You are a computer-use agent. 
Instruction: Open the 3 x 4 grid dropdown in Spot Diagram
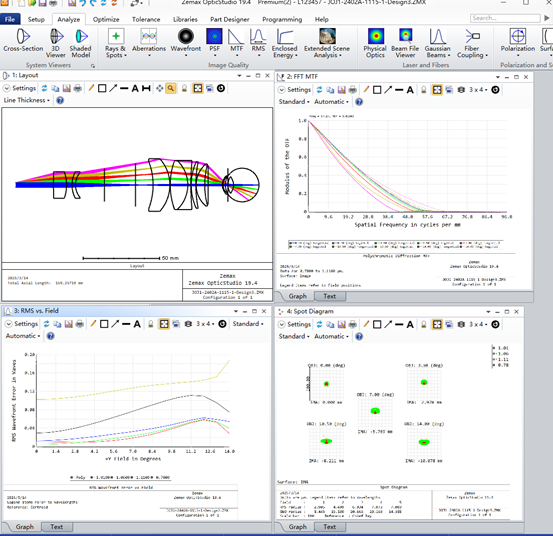(478, 324)
